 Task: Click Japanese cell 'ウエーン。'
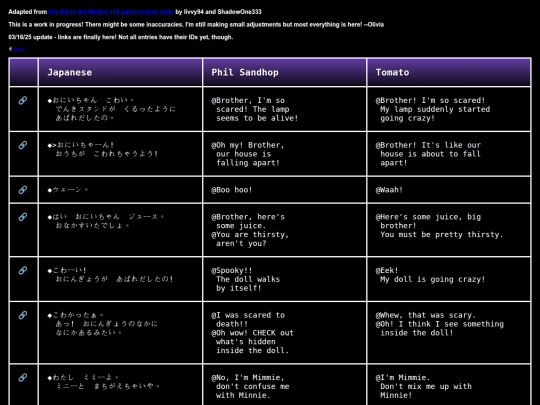pyautogui.click(x=121, y=190)
